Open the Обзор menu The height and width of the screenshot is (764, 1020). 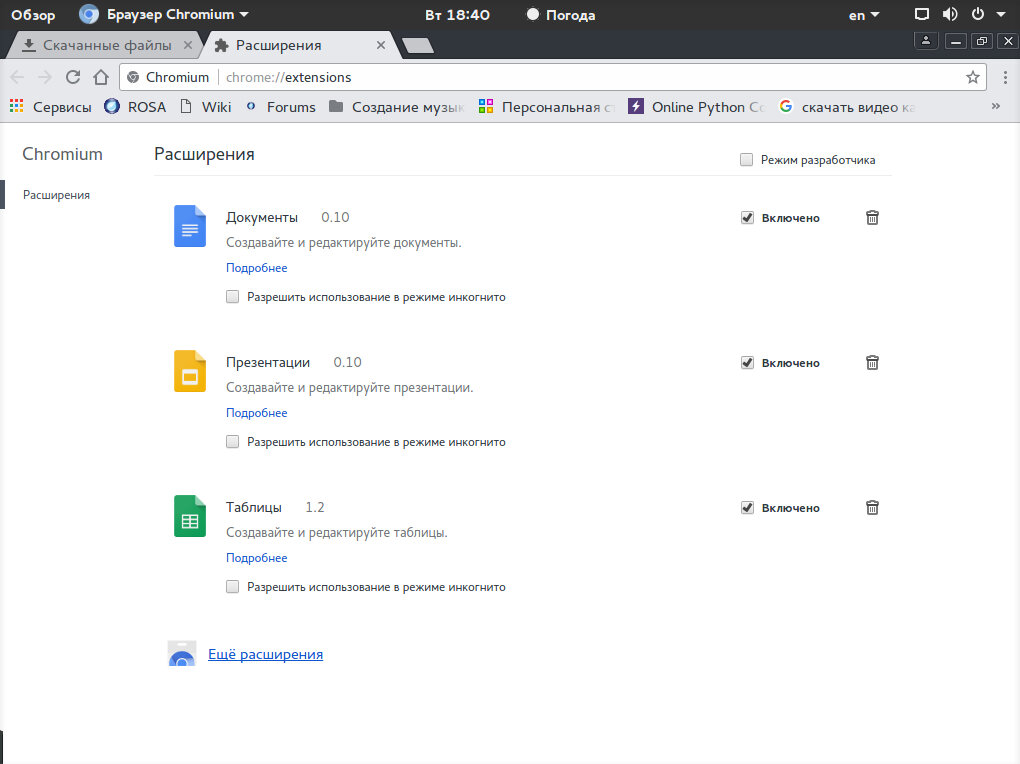click(x=33, y=14)
